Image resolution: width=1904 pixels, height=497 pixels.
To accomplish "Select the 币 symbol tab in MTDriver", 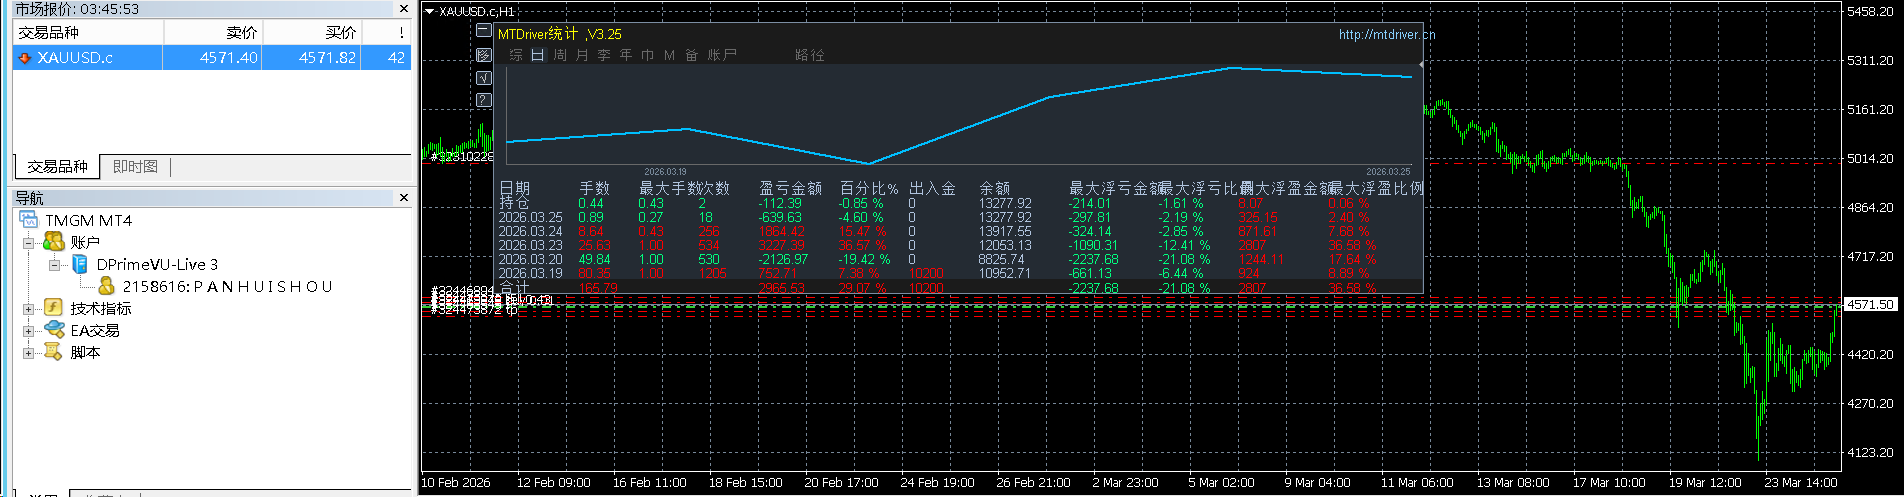I will (x=648, y=55).
